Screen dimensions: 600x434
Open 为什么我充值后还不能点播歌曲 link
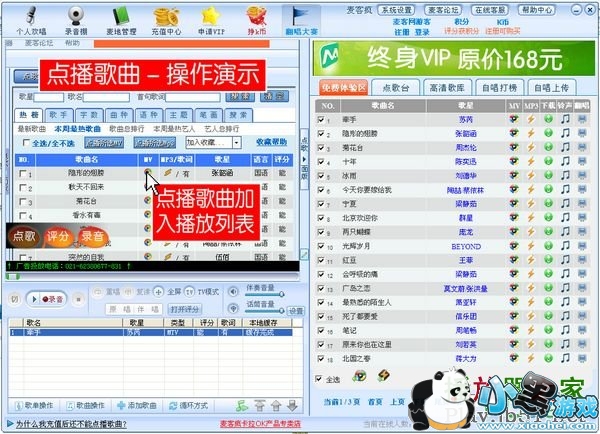tap(71, 424)
